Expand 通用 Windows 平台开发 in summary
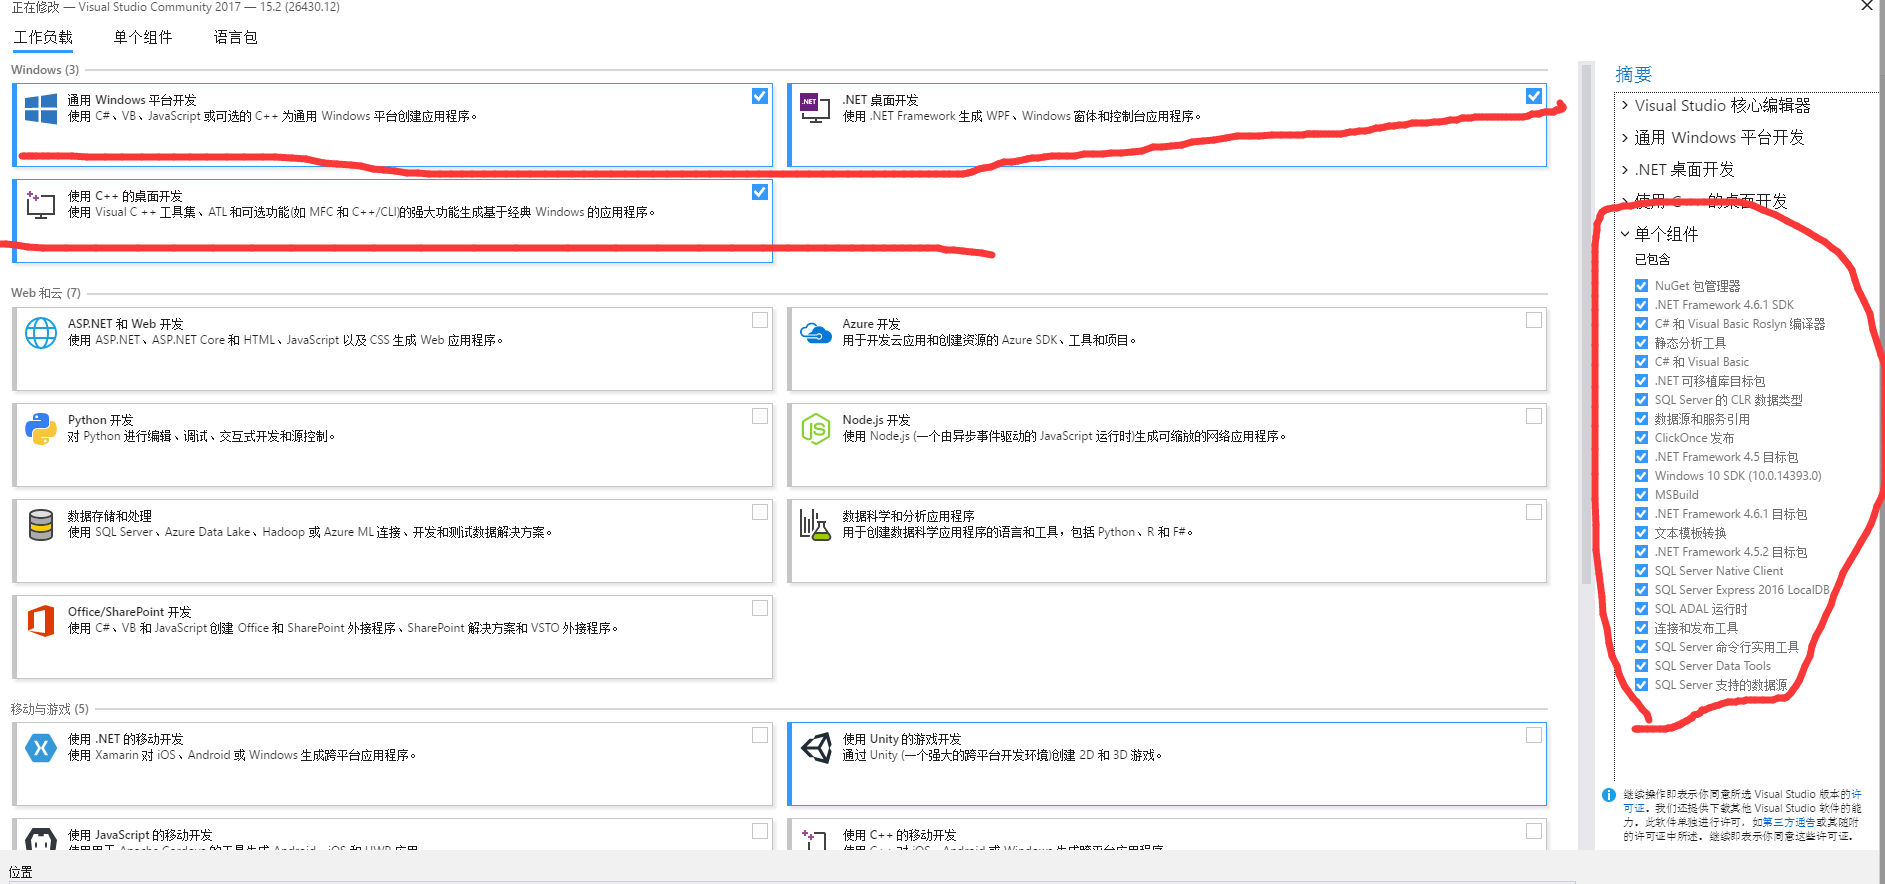 (1625, 137)
